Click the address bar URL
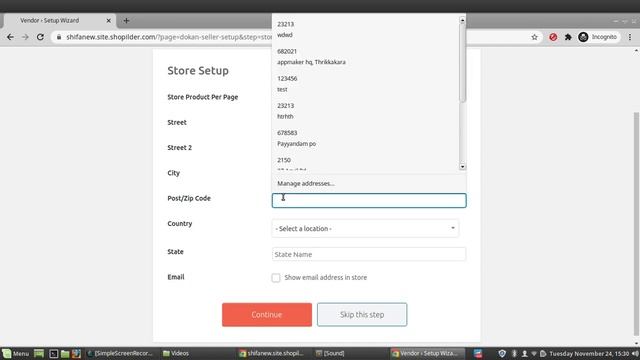 (169, 37)
